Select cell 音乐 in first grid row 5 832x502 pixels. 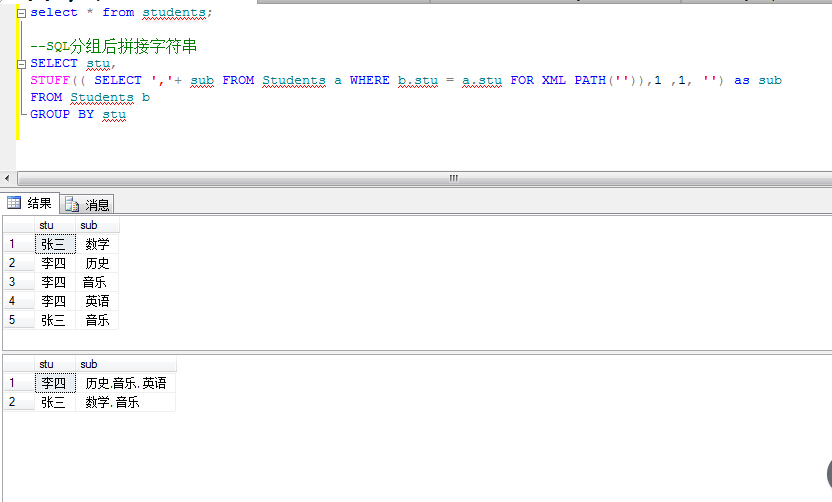[x=97, y=321]
